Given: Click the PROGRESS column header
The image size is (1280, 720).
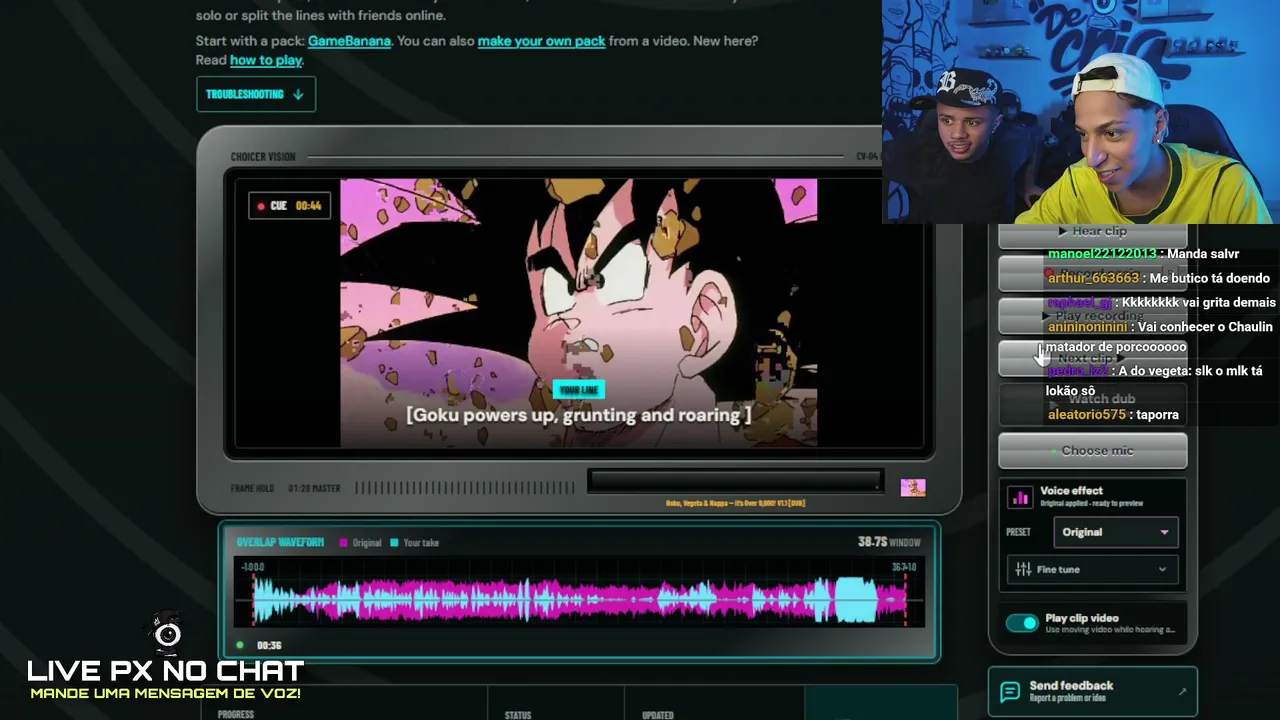Looking at the screenshot, I should tap(235, 715).
